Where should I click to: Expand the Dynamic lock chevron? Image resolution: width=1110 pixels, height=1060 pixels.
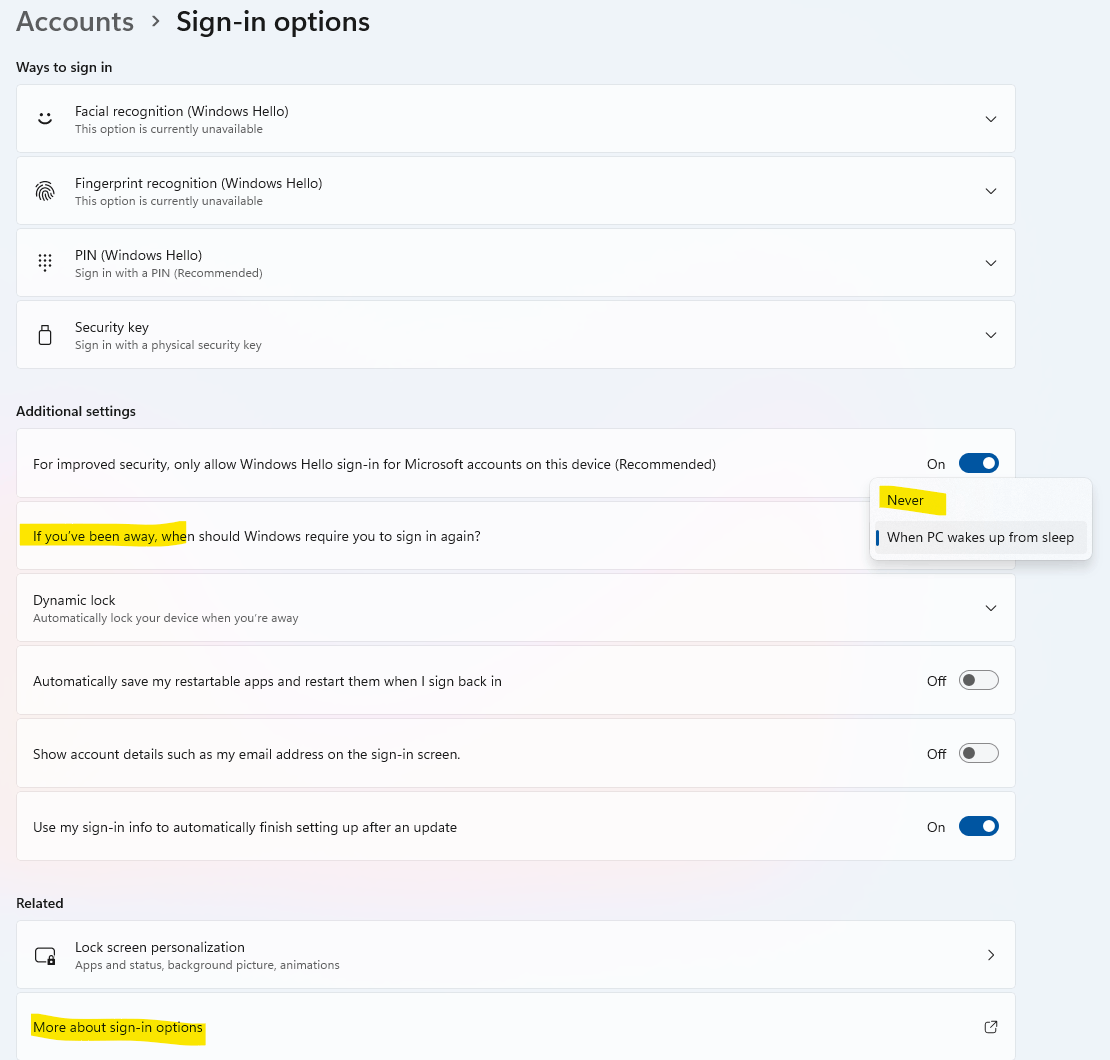point(991,608)
